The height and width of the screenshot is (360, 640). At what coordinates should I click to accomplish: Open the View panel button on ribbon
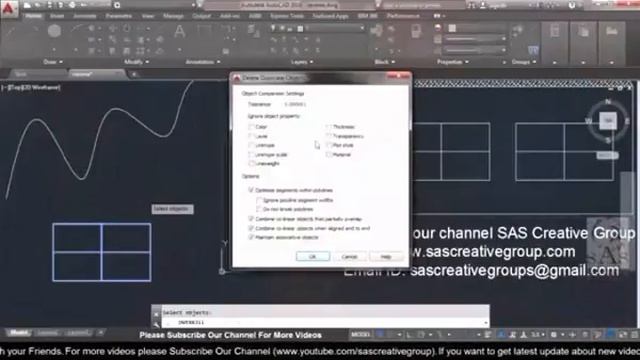[x=611, y=43]
